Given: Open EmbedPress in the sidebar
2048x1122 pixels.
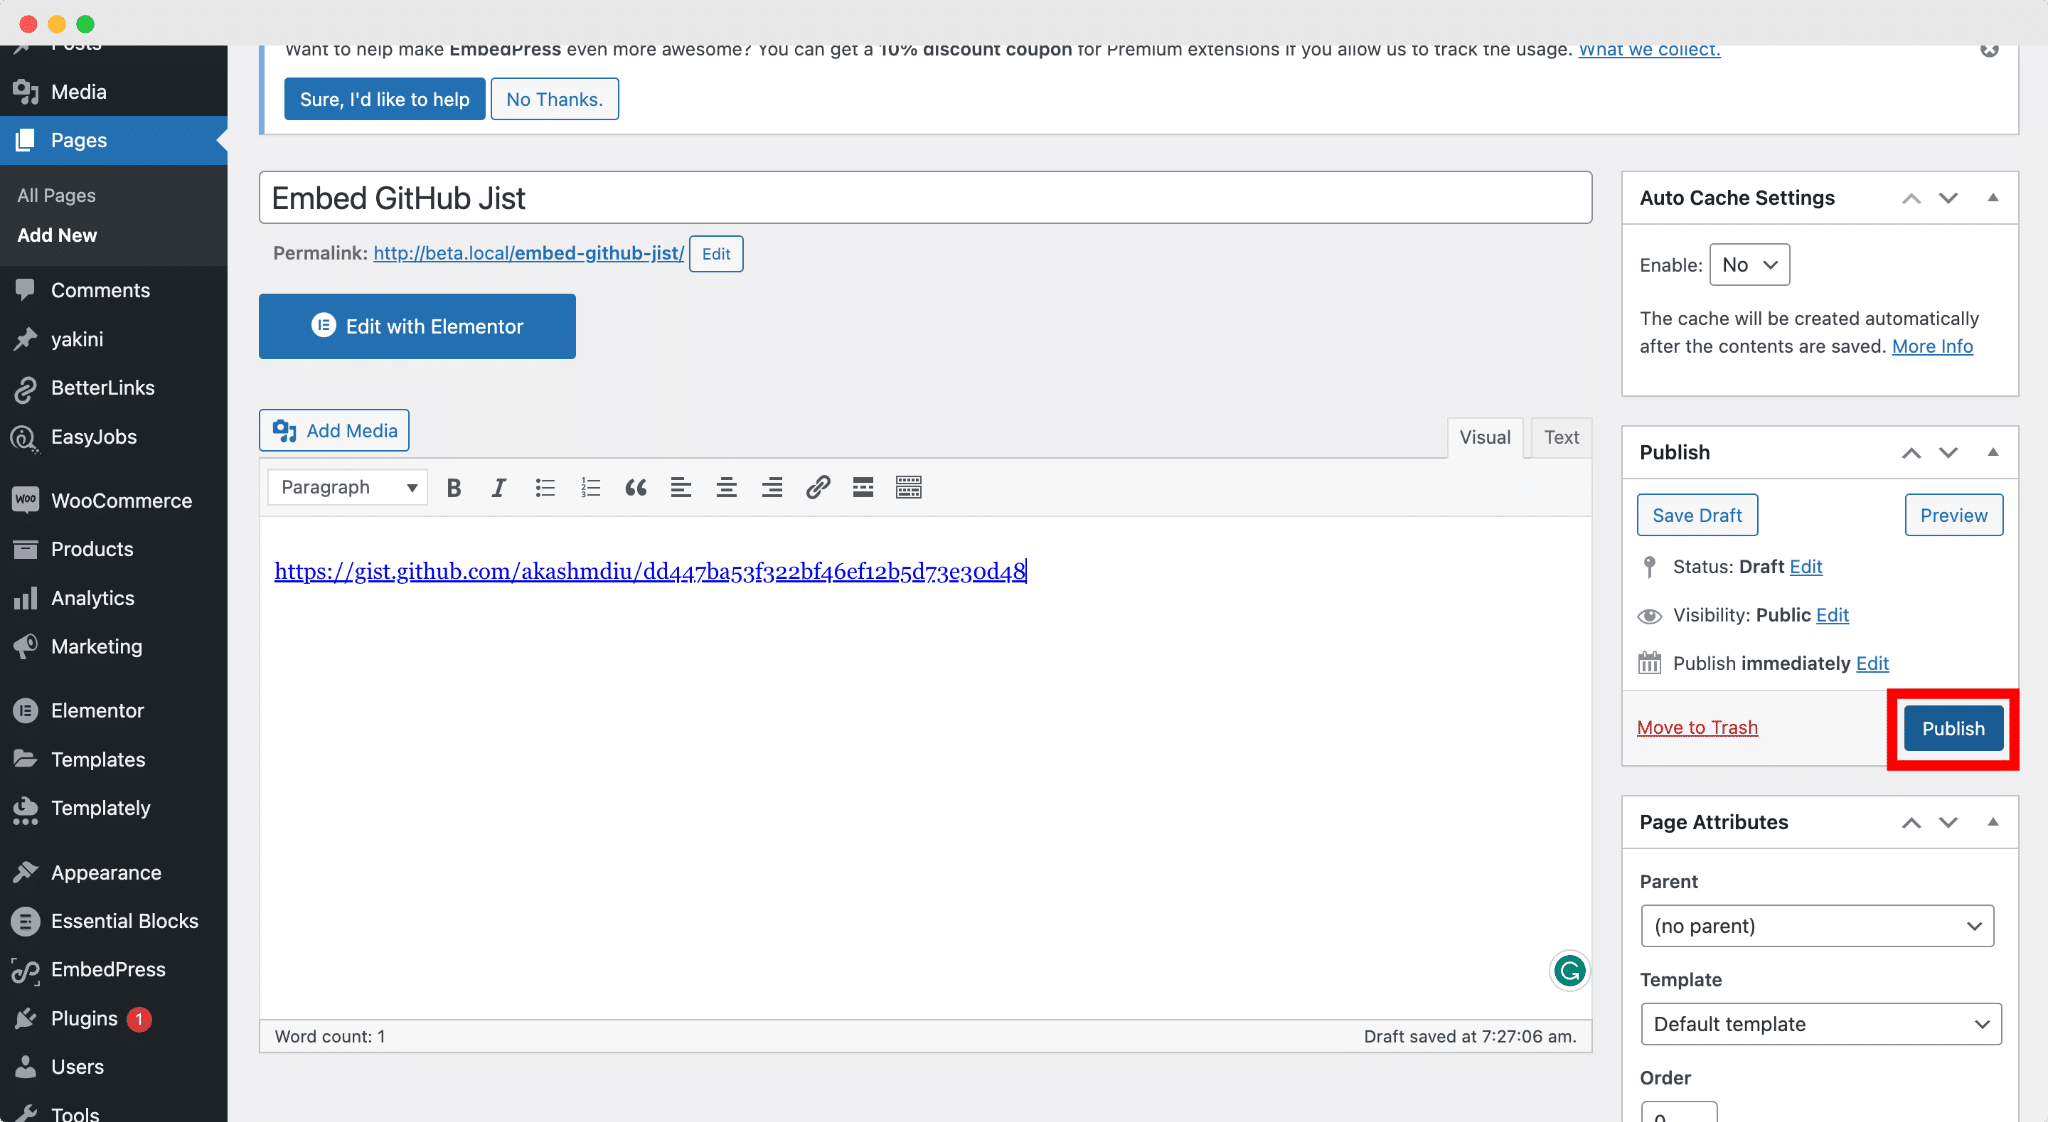Looking at the screenshot, I should 114,970.
